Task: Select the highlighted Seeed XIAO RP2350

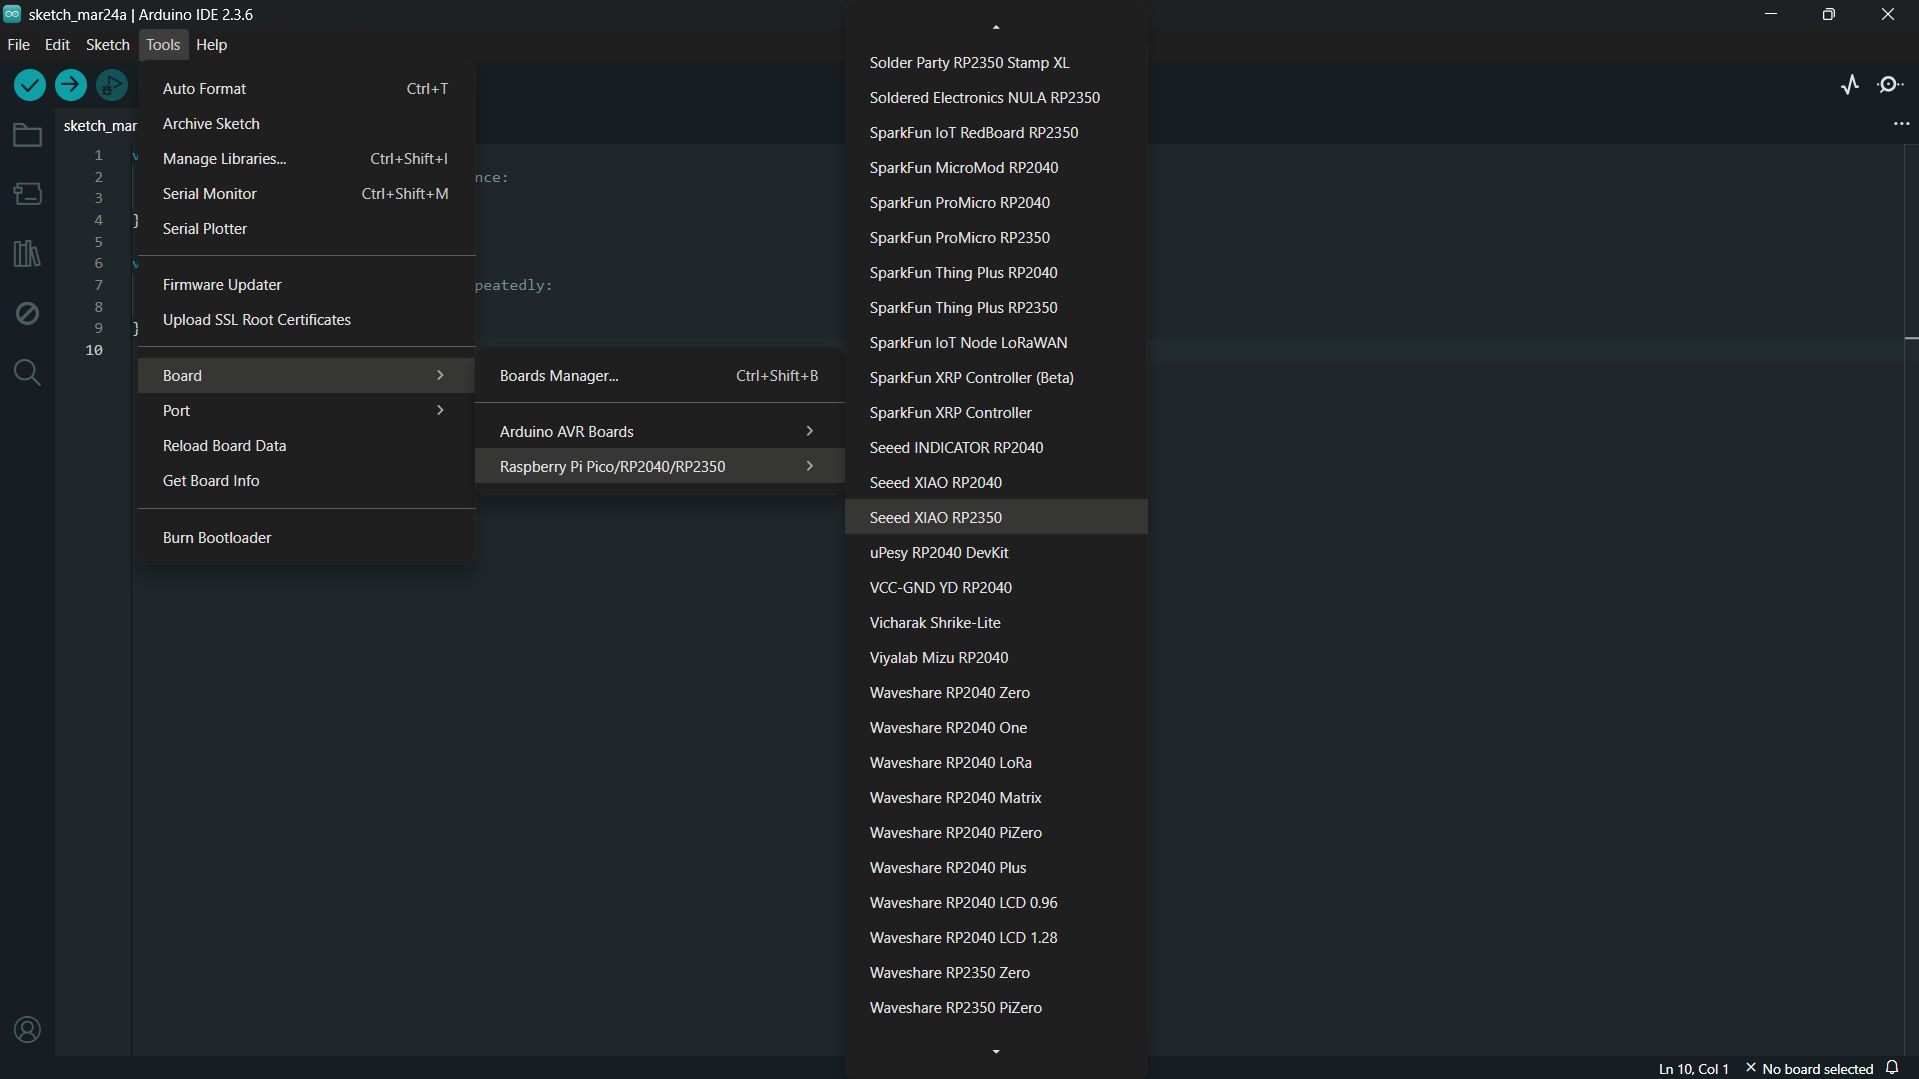Action: [x=996, y=518]
